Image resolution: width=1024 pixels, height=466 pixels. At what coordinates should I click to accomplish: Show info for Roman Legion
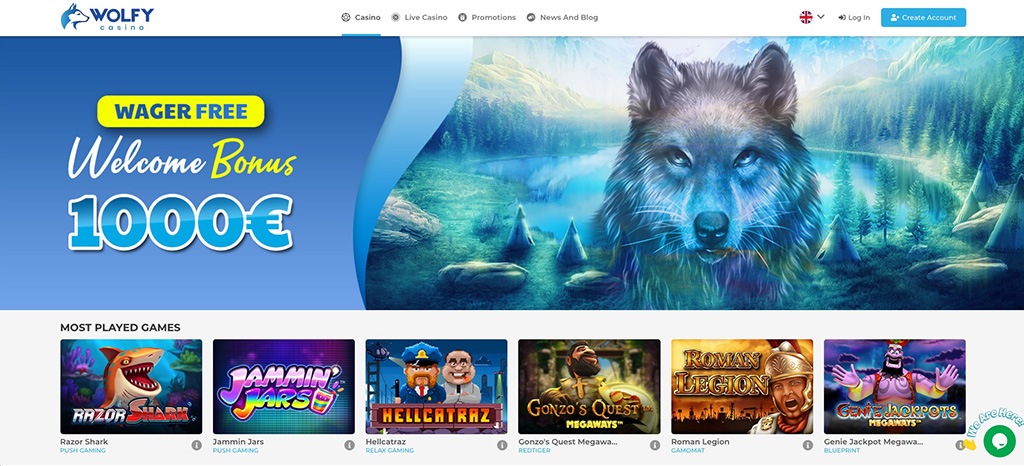[808, 445]
